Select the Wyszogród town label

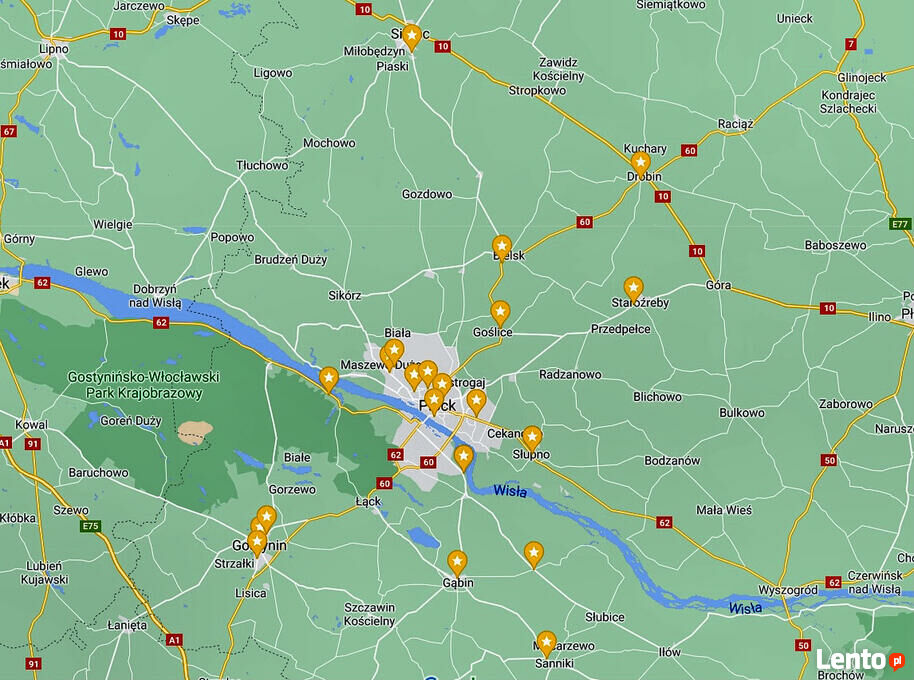coord(788,590)
